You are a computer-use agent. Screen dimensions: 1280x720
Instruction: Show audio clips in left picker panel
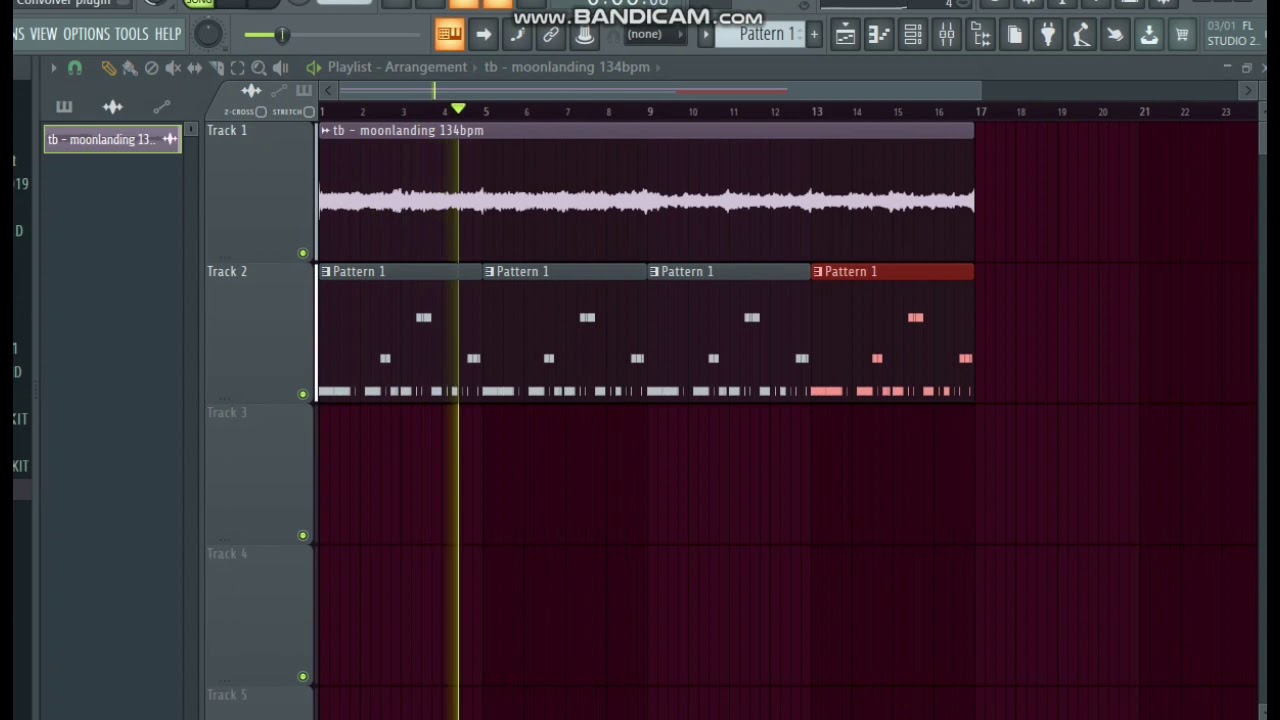[112, 107]
